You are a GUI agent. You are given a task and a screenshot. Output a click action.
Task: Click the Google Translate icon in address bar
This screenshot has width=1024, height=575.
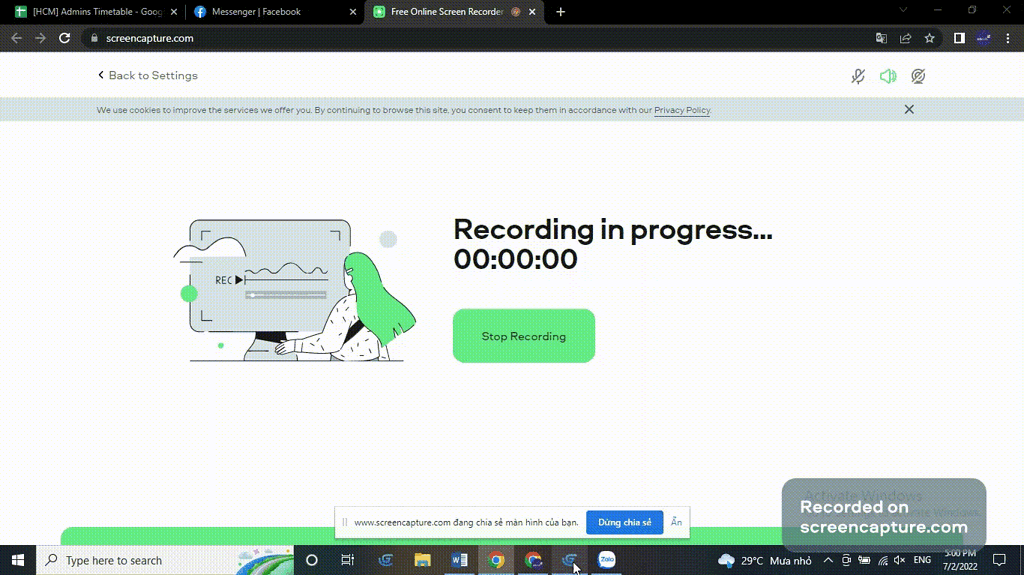(x=881, y=38)
